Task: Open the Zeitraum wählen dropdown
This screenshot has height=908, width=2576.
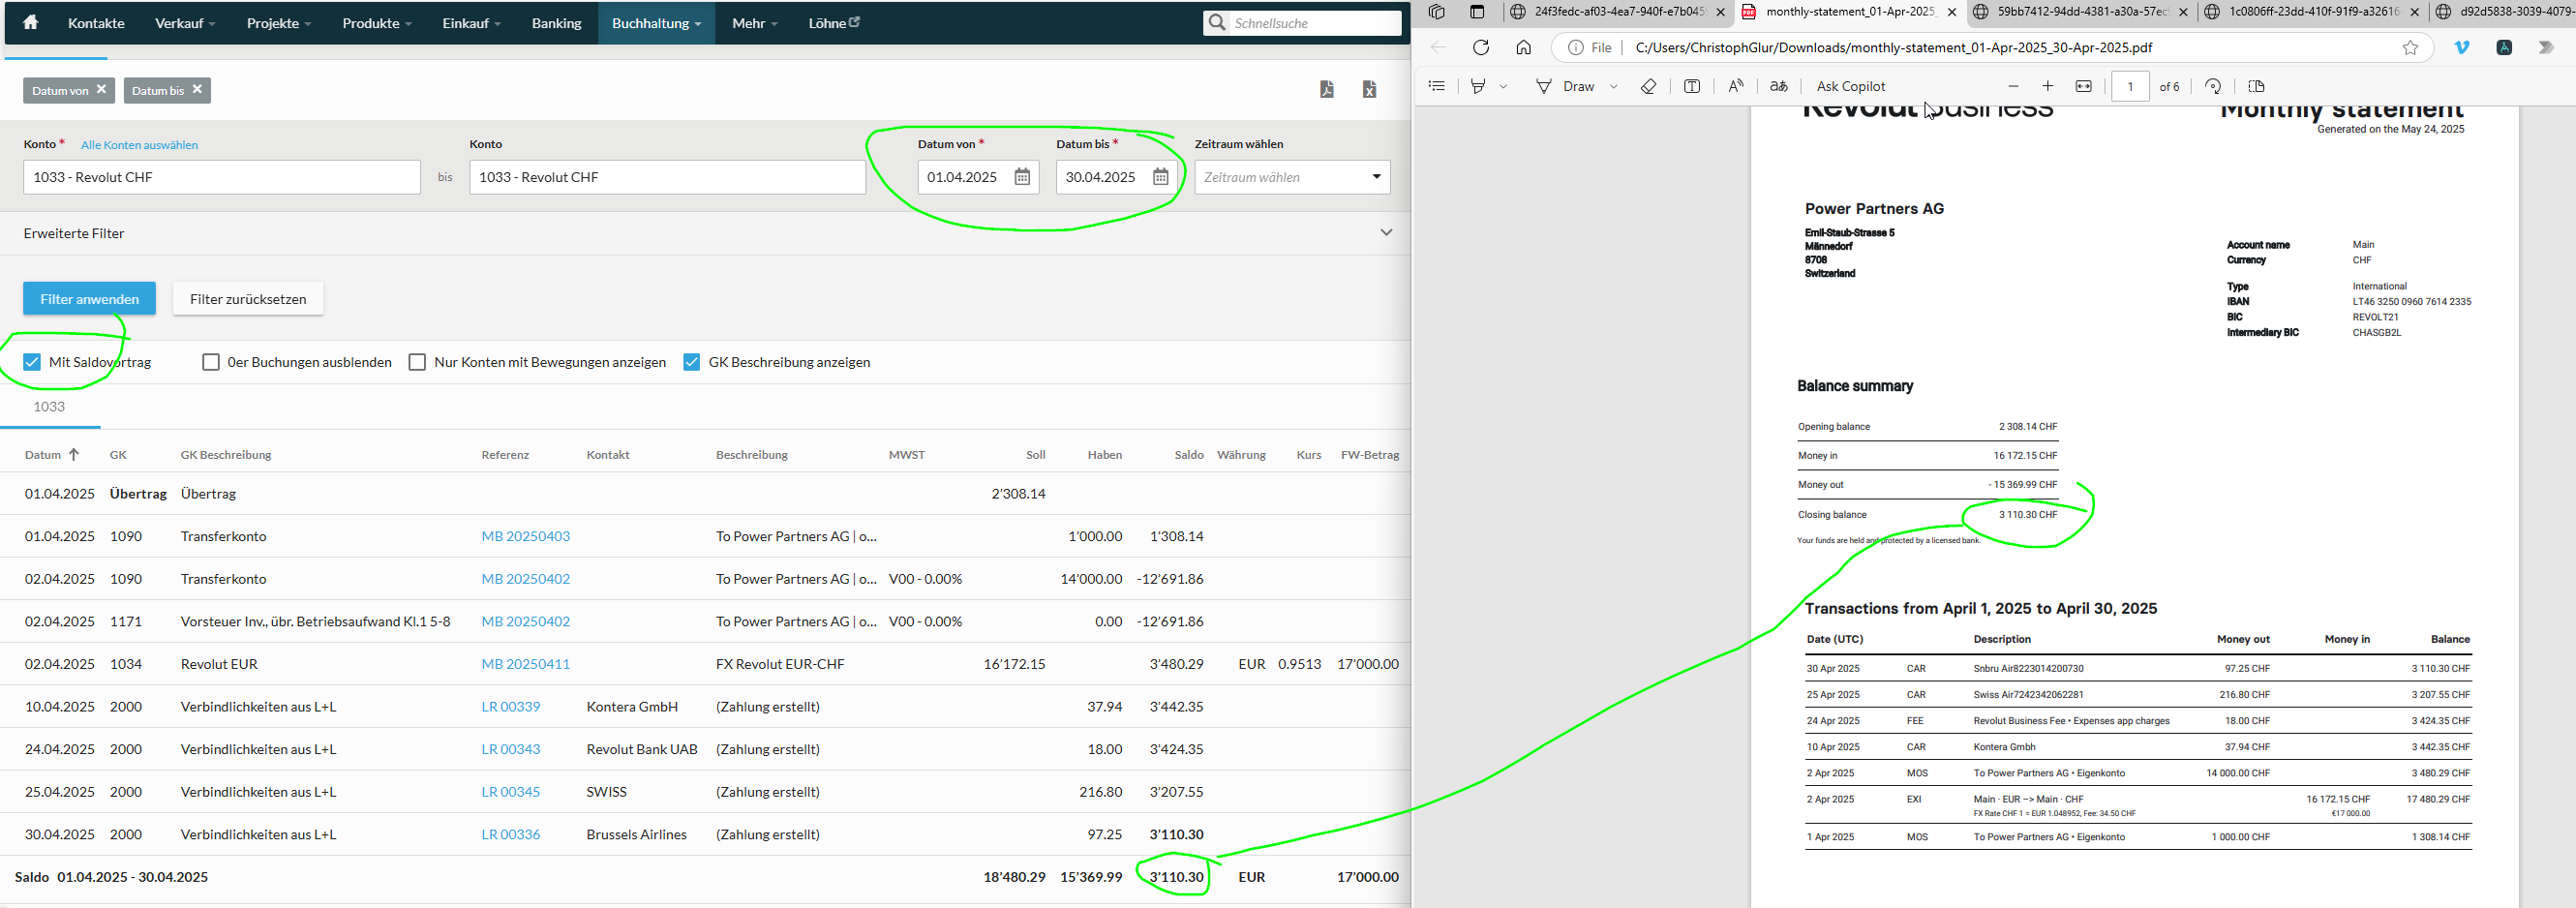Action: pyautogui.click(x=1292, y=177)
